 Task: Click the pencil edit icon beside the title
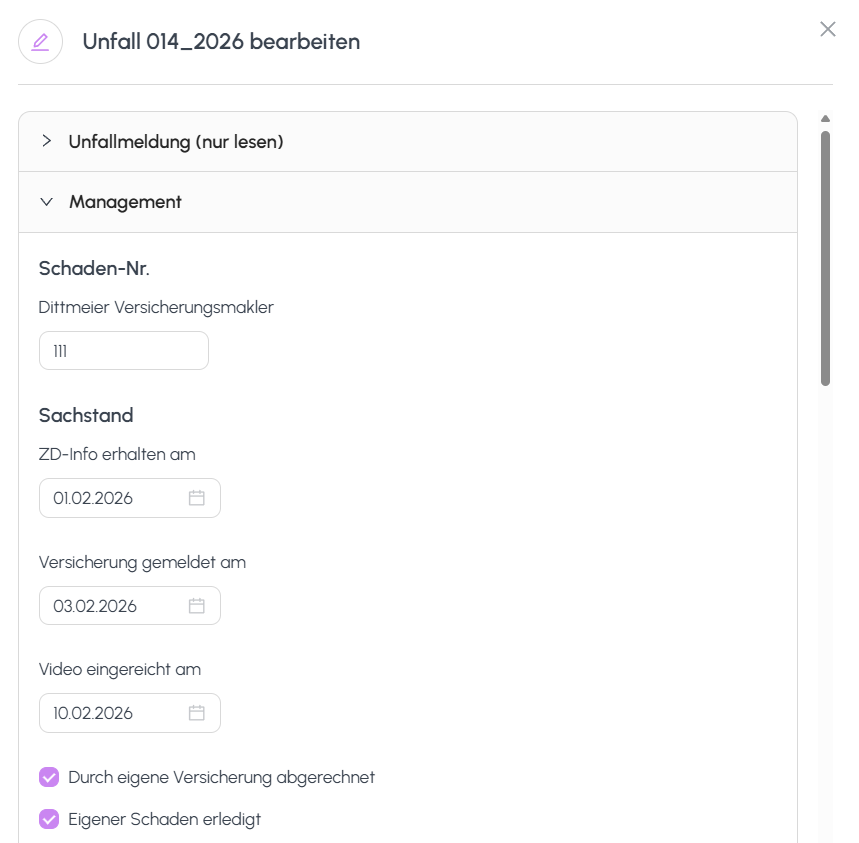[40, 42]
